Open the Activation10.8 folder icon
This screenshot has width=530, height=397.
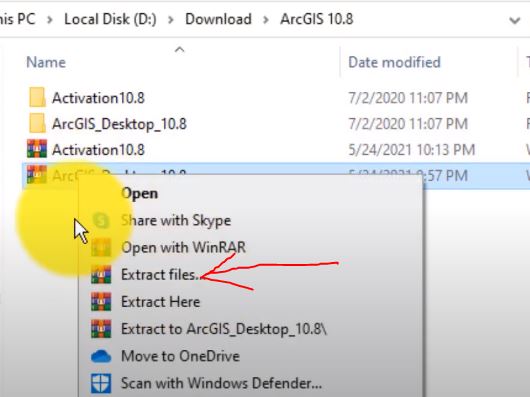[x=37, y=97]
